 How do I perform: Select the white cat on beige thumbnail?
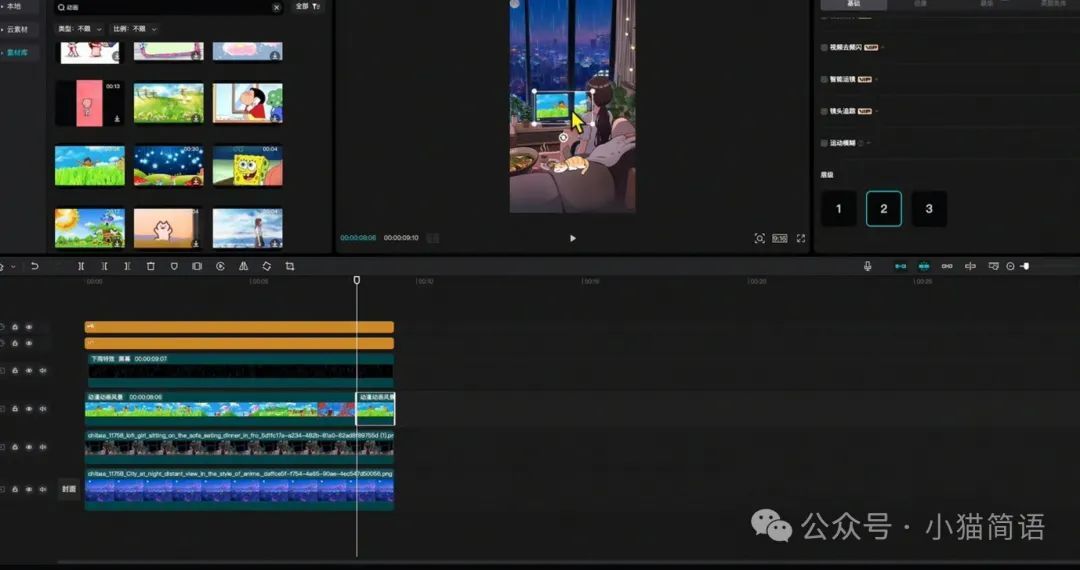[x=169, y=229]
